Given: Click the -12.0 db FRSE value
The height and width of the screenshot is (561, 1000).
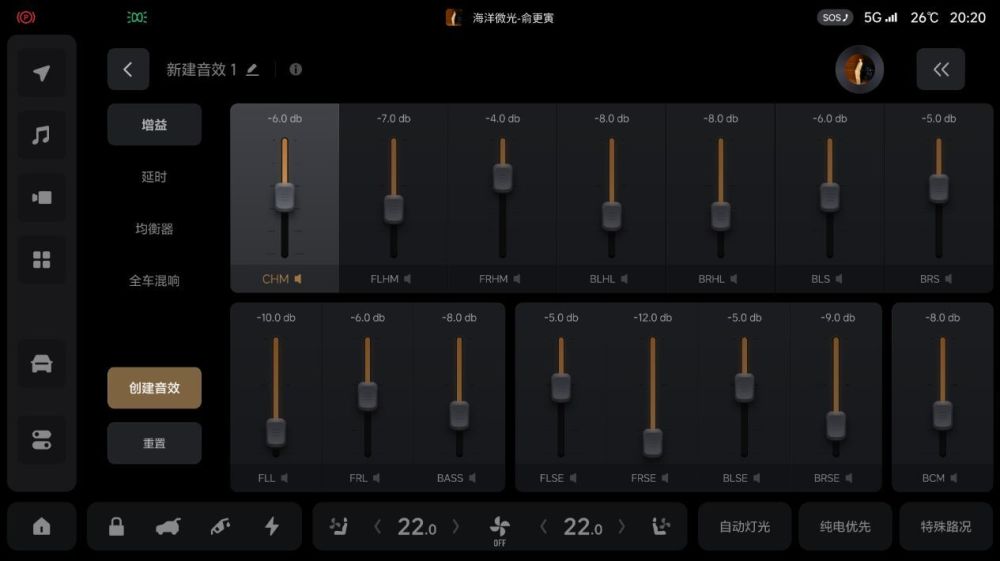Looking at the screenshot, I should coord(652,317).
